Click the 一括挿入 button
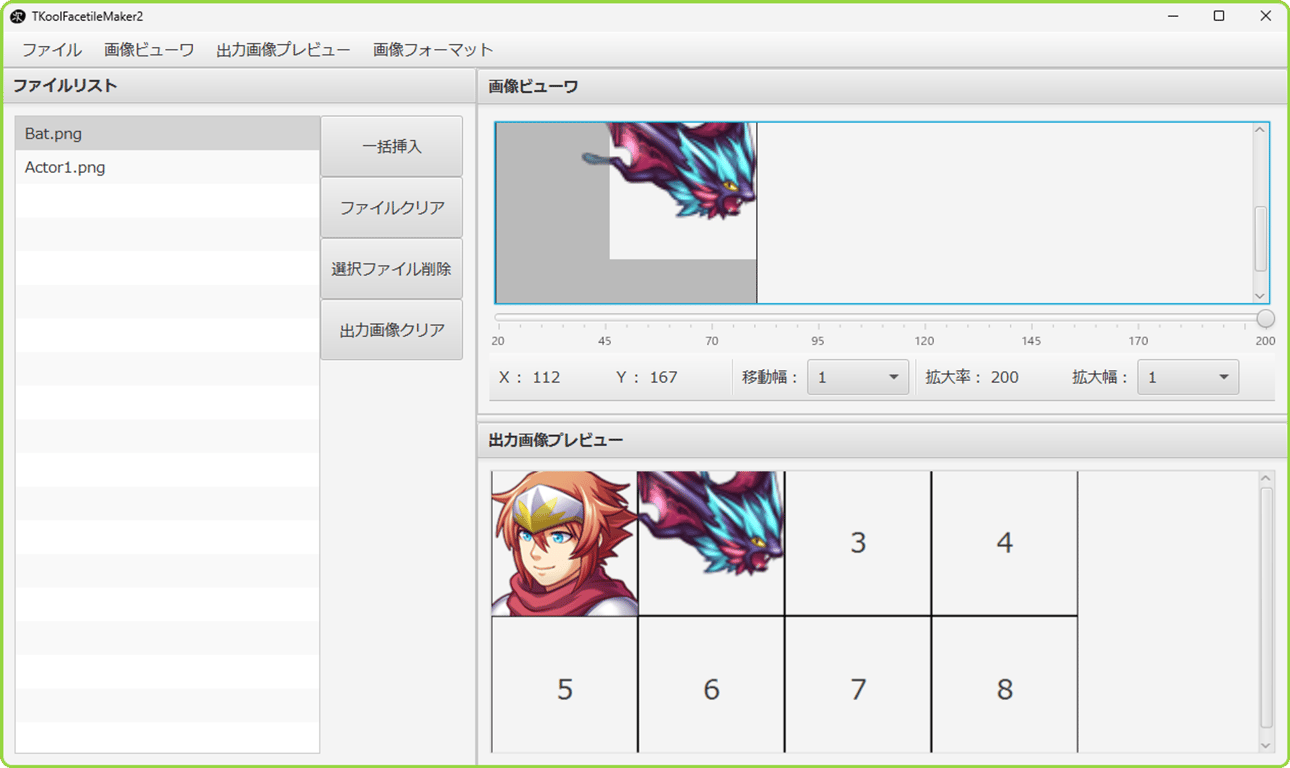This screenshot has height=768, width=1290. 392,147
